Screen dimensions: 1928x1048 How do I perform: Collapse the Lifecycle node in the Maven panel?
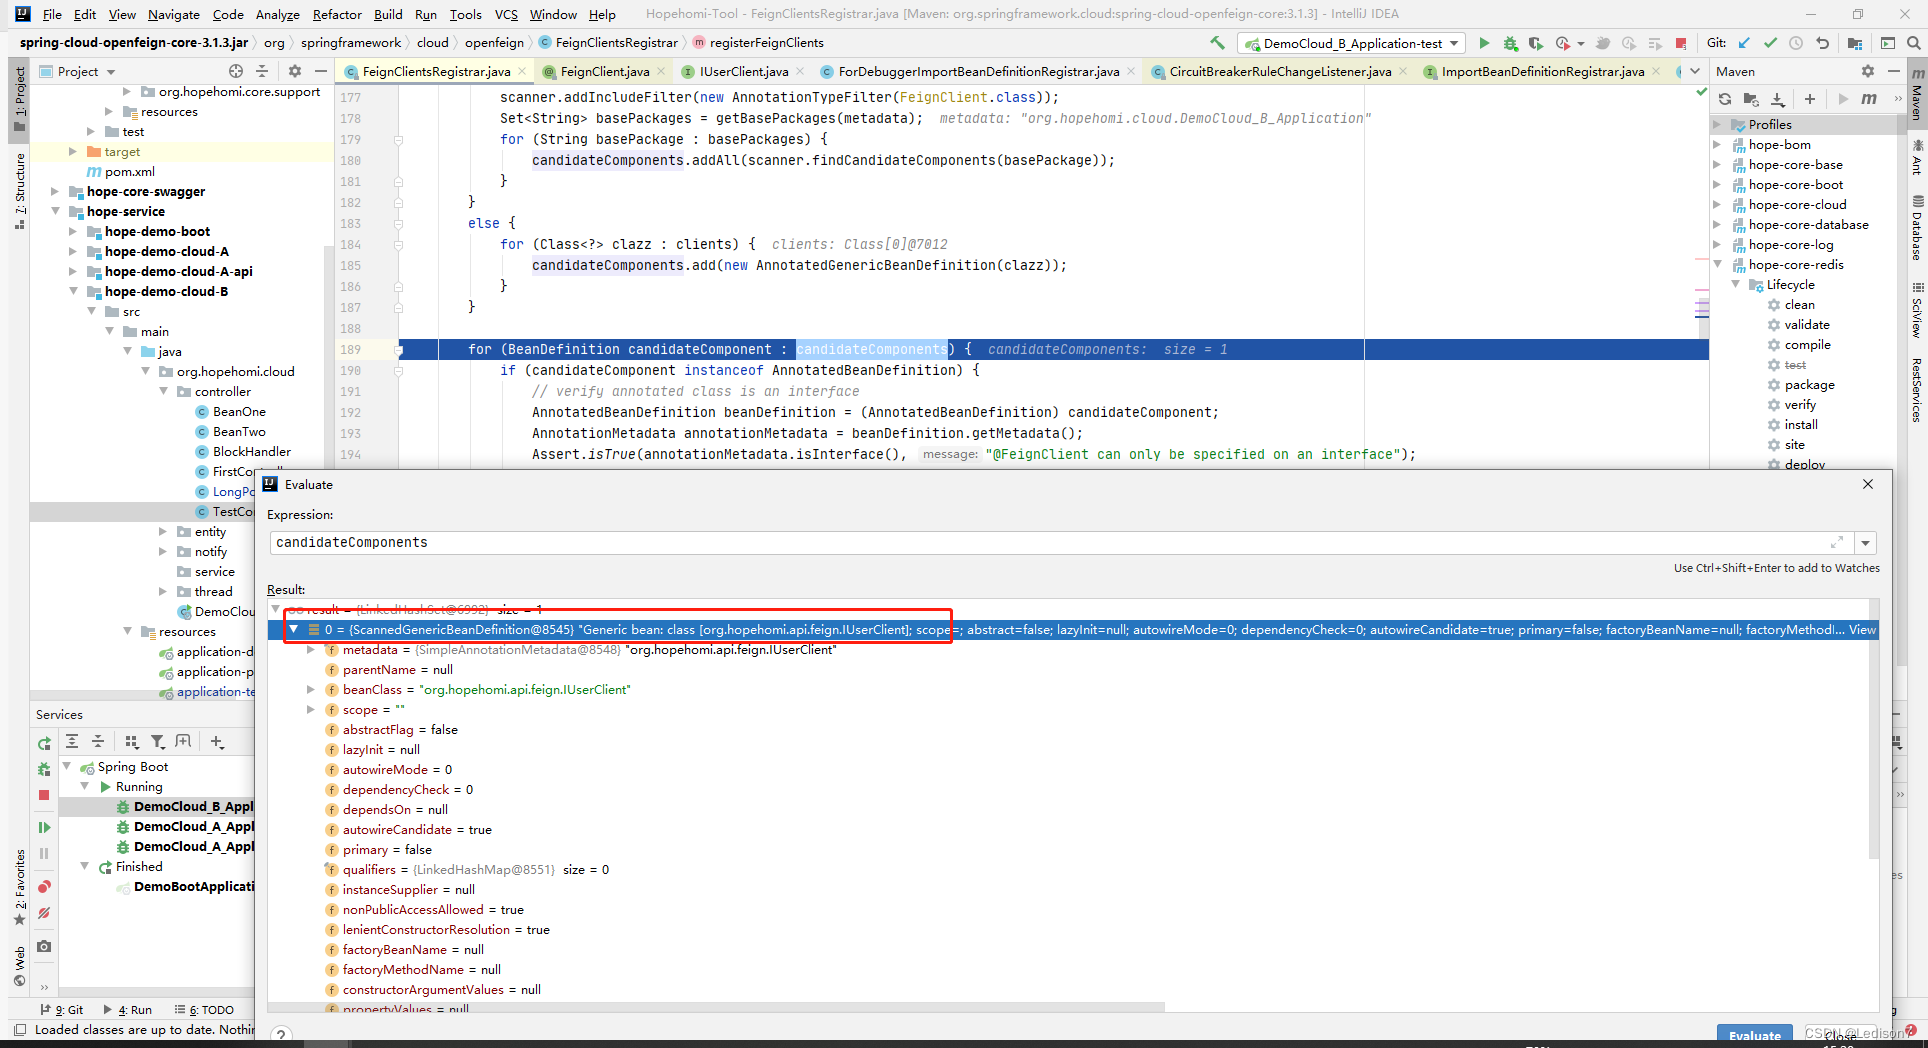point(1736,285)
